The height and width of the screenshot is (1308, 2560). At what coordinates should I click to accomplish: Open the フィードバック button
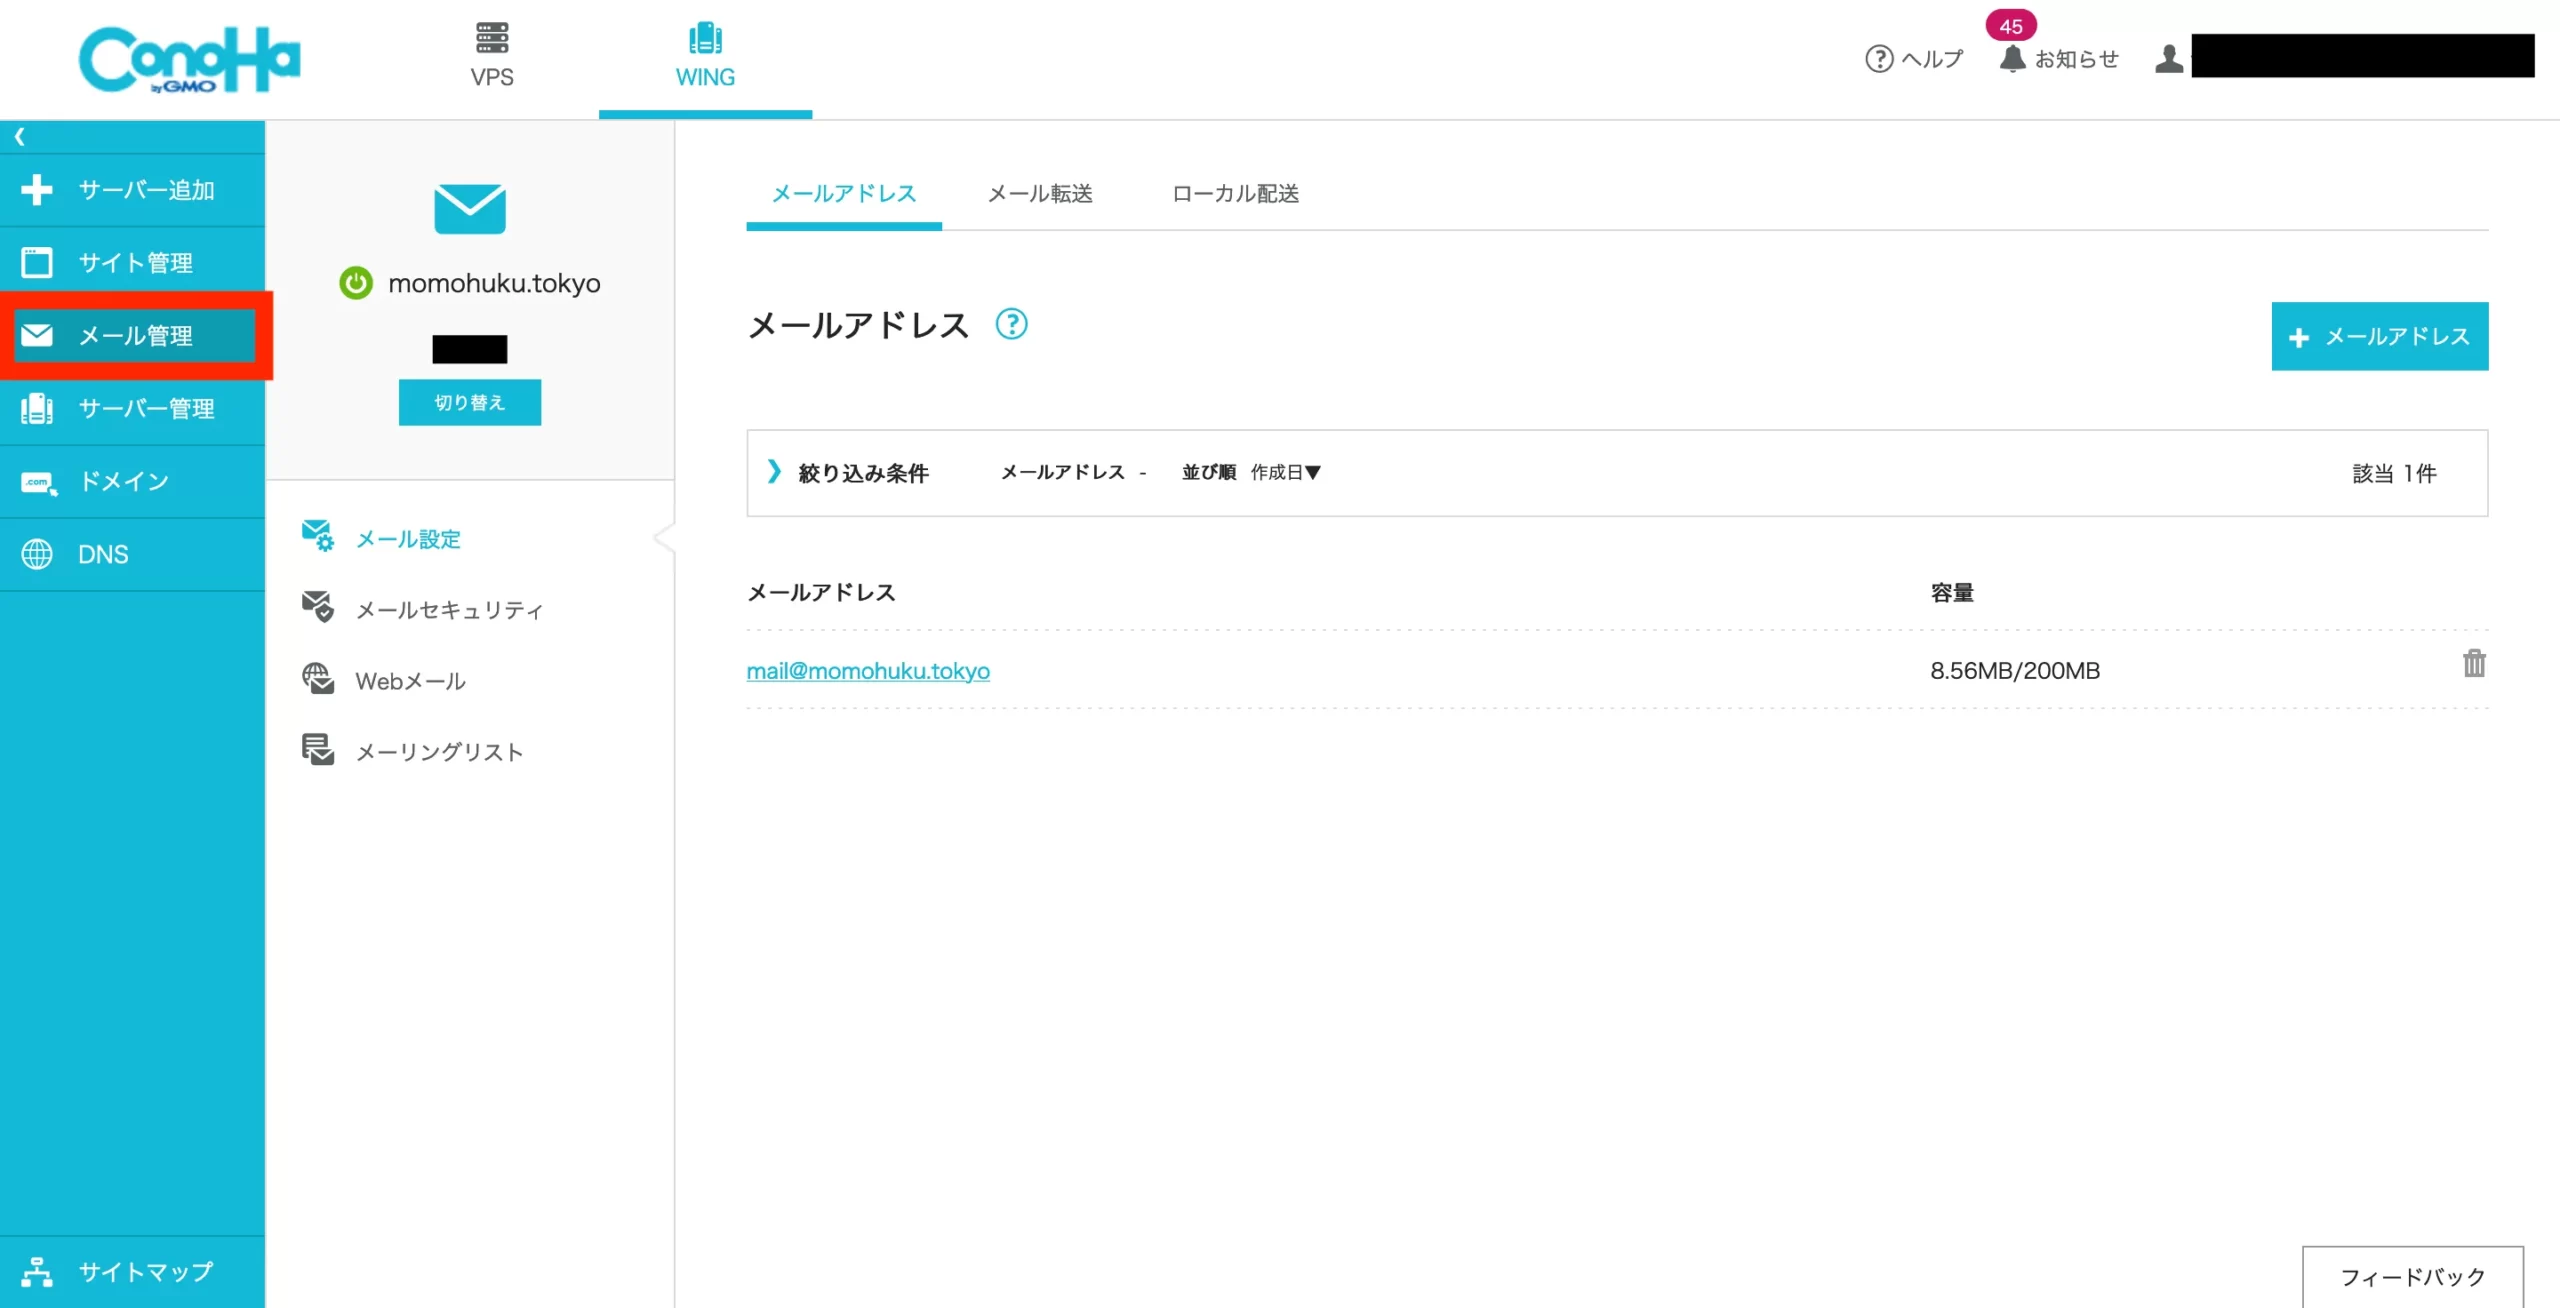point(2413,1277)
